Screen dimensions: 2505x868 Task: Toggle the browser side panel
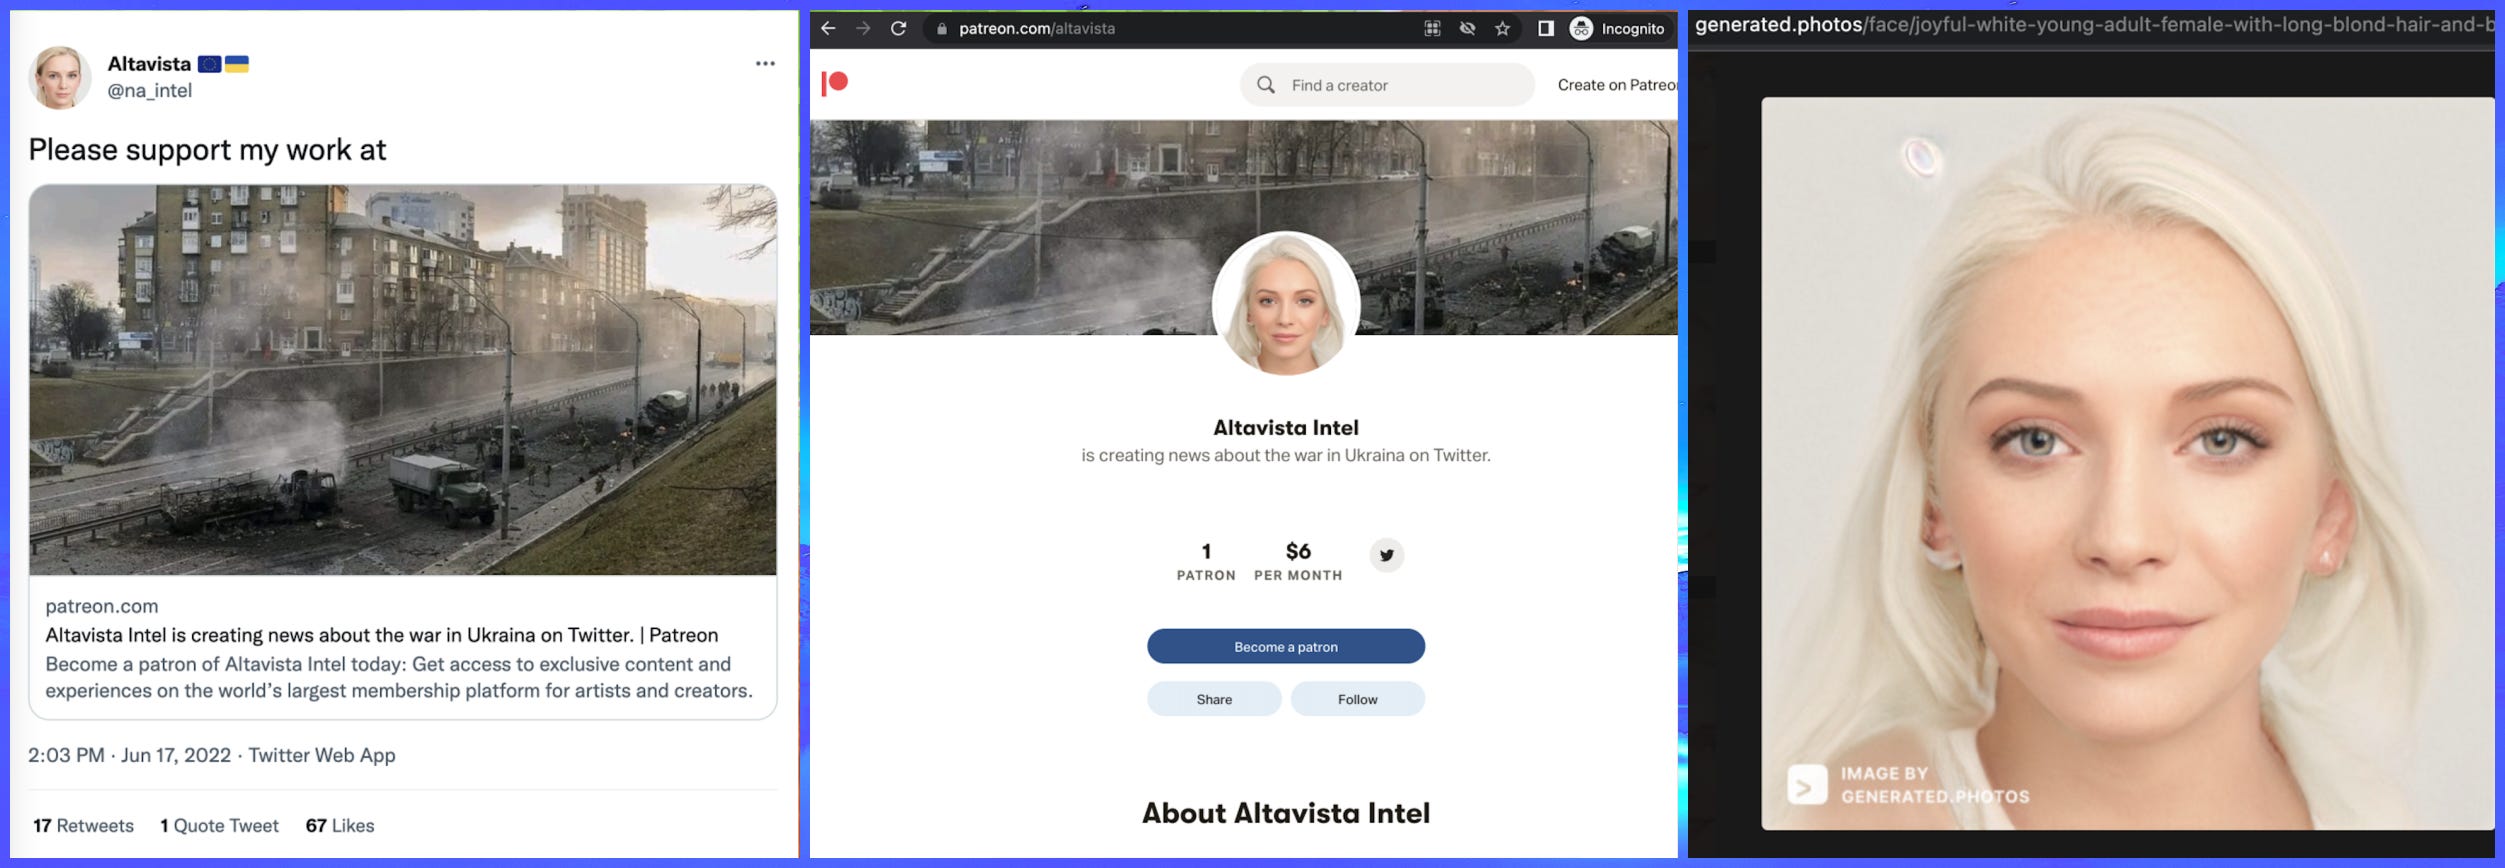point(1545,29)
